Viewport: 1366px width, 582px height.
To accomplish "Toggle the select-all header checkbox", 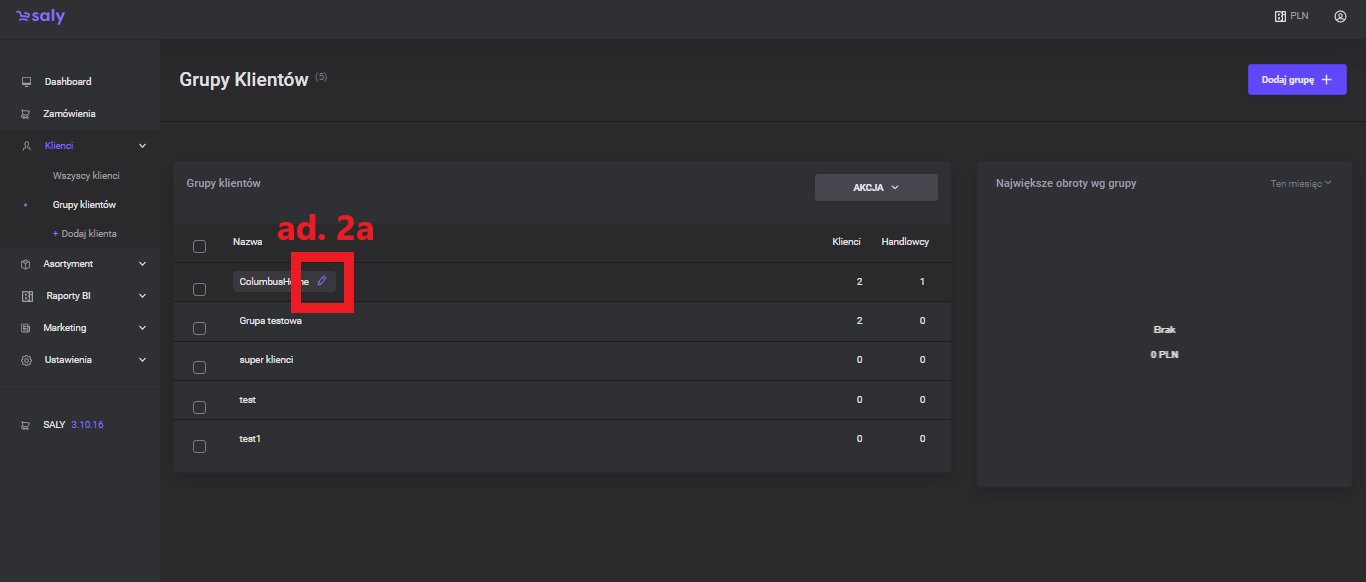I will coord(199,246).
